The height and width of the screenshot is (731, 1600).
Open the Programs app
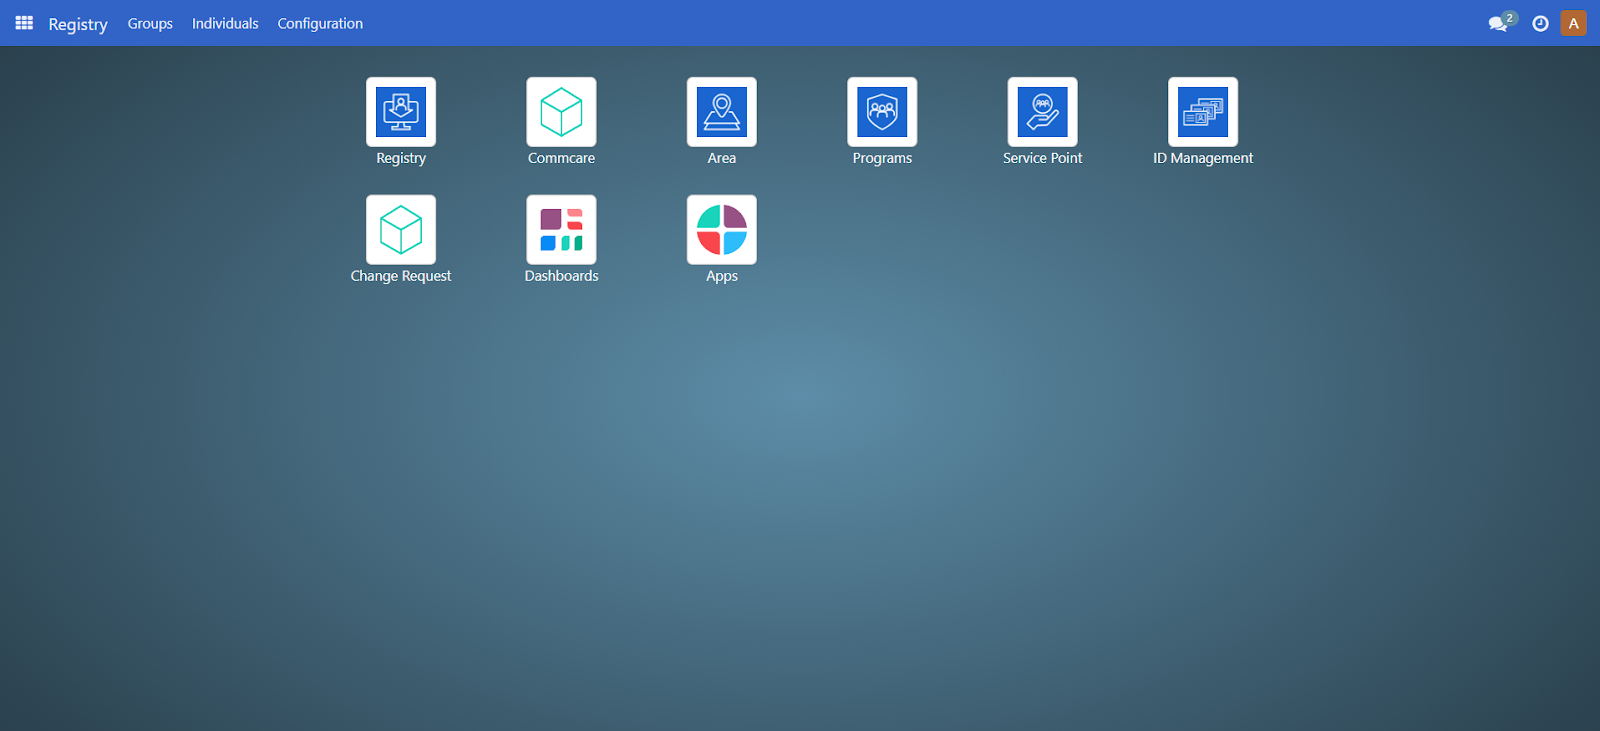[x=882, y=112]
